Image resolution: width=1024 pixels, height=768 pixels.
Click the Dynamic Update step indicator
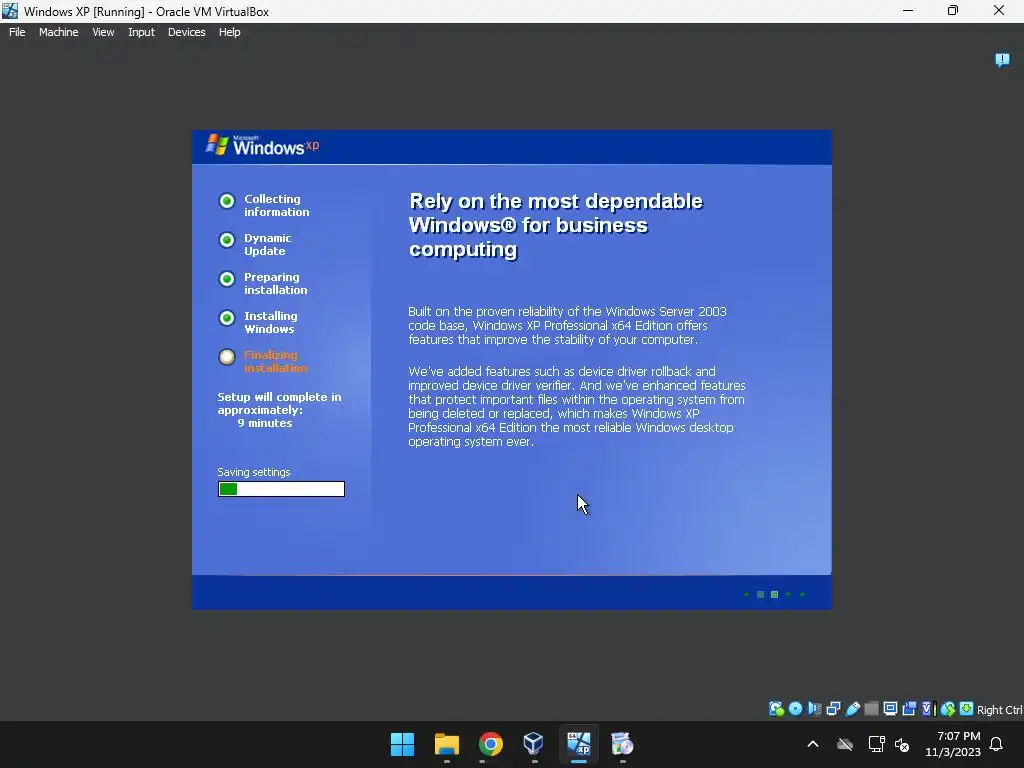point(227,240)
